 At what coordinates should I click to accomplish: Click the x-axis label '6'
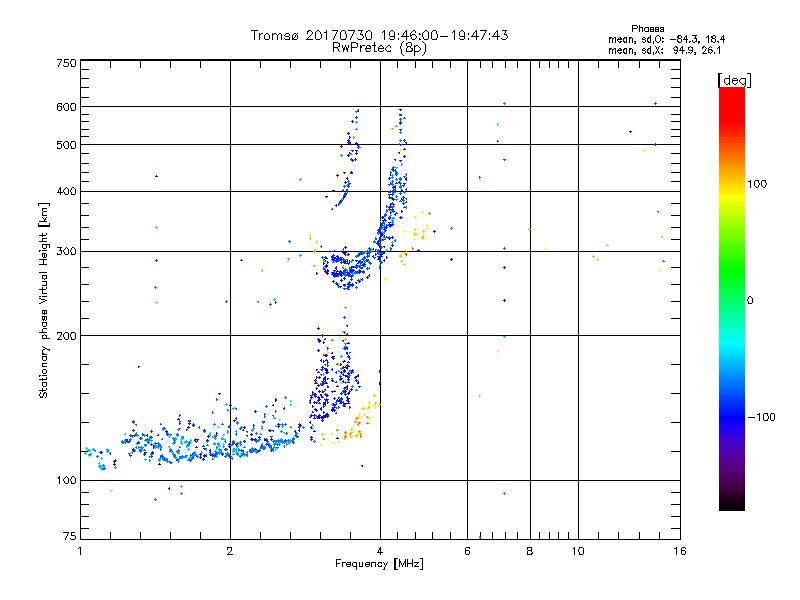click(467, 551)
